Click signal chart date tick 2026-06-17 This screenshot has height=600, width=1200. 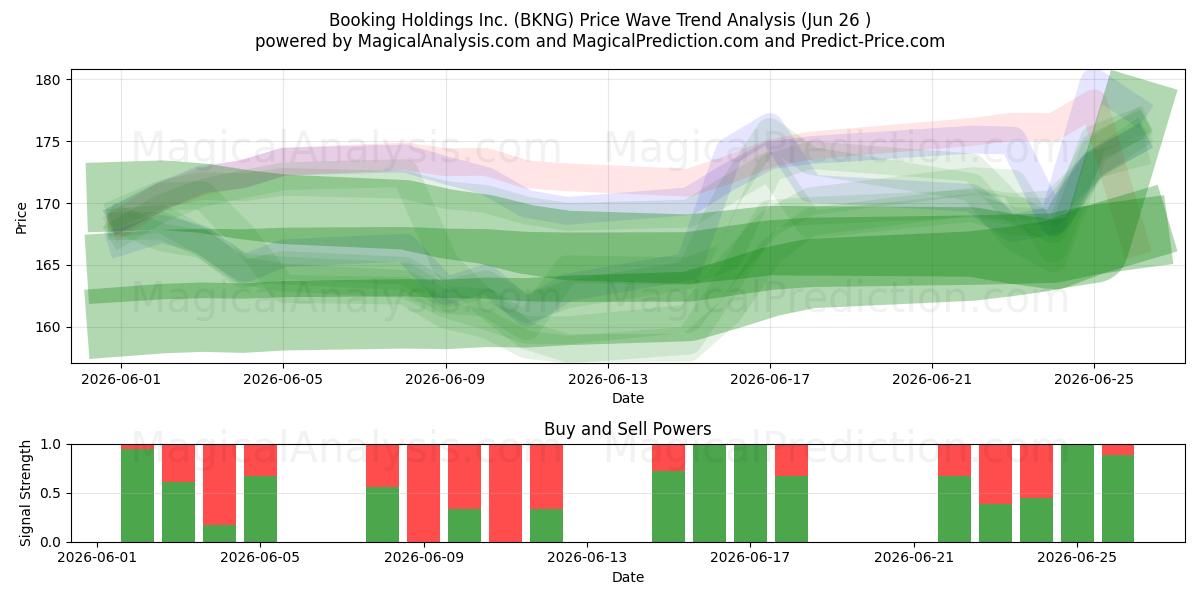pos(751,559)
